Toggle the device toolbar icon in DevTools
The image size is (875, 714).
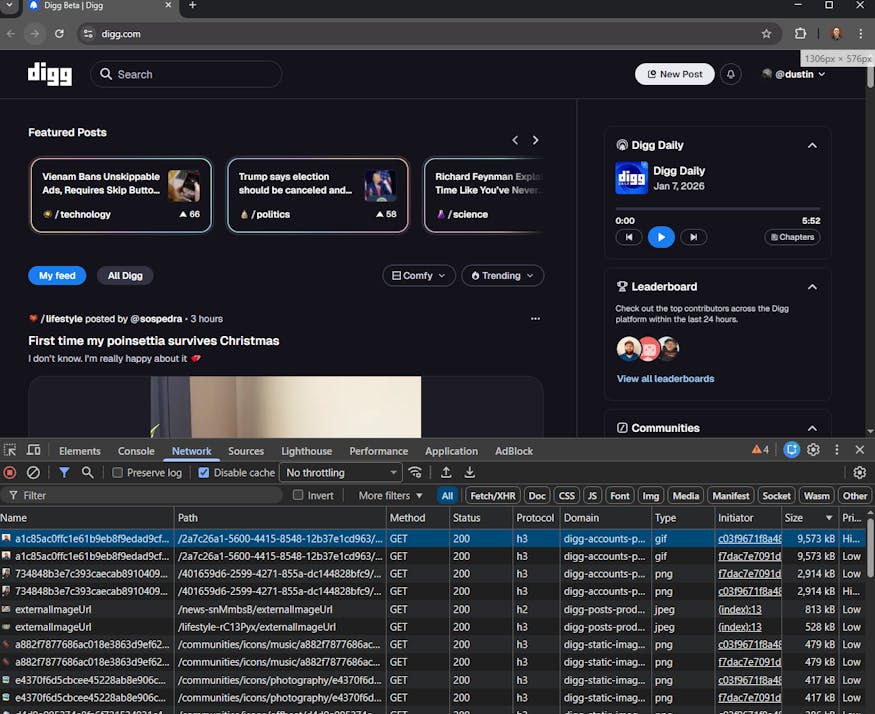click(33, 451)
